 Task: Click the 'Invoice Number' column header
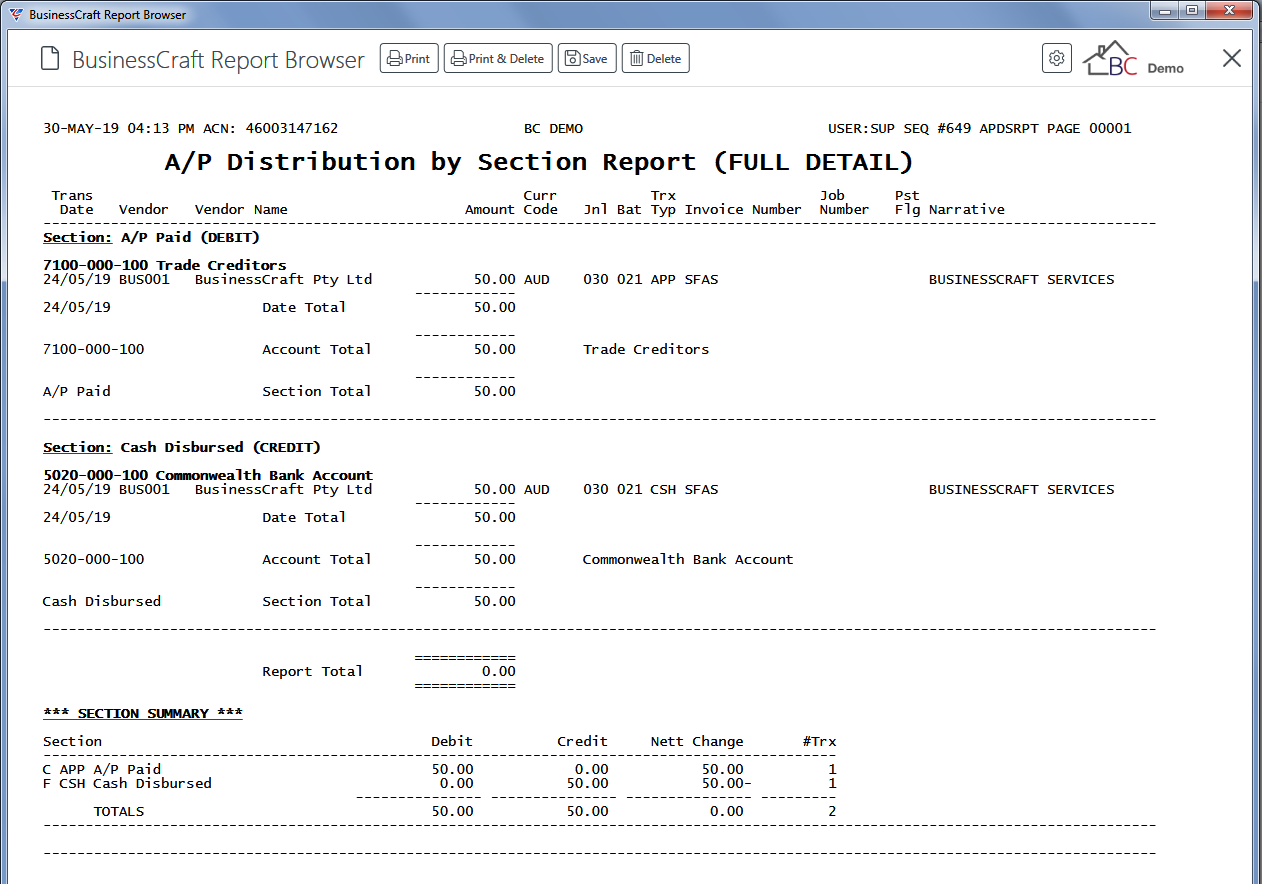[743, 210]
